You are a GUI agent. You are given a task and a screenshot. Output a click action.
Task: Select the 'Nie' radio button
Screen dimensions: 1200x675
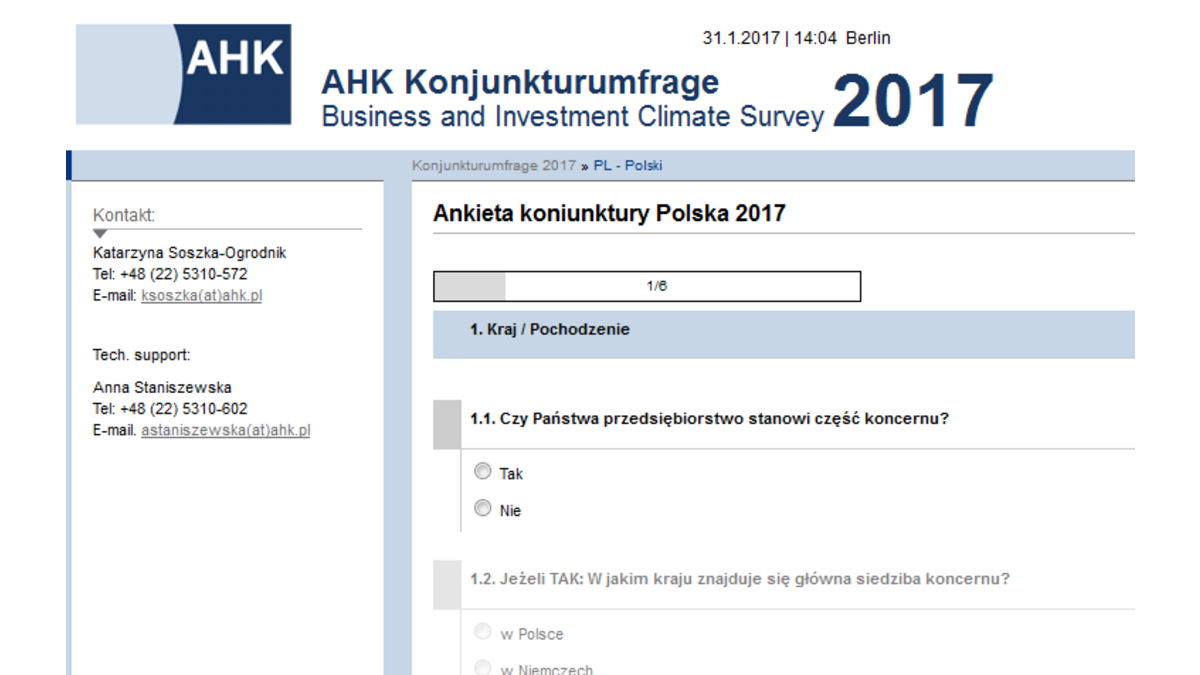(483, 509)
